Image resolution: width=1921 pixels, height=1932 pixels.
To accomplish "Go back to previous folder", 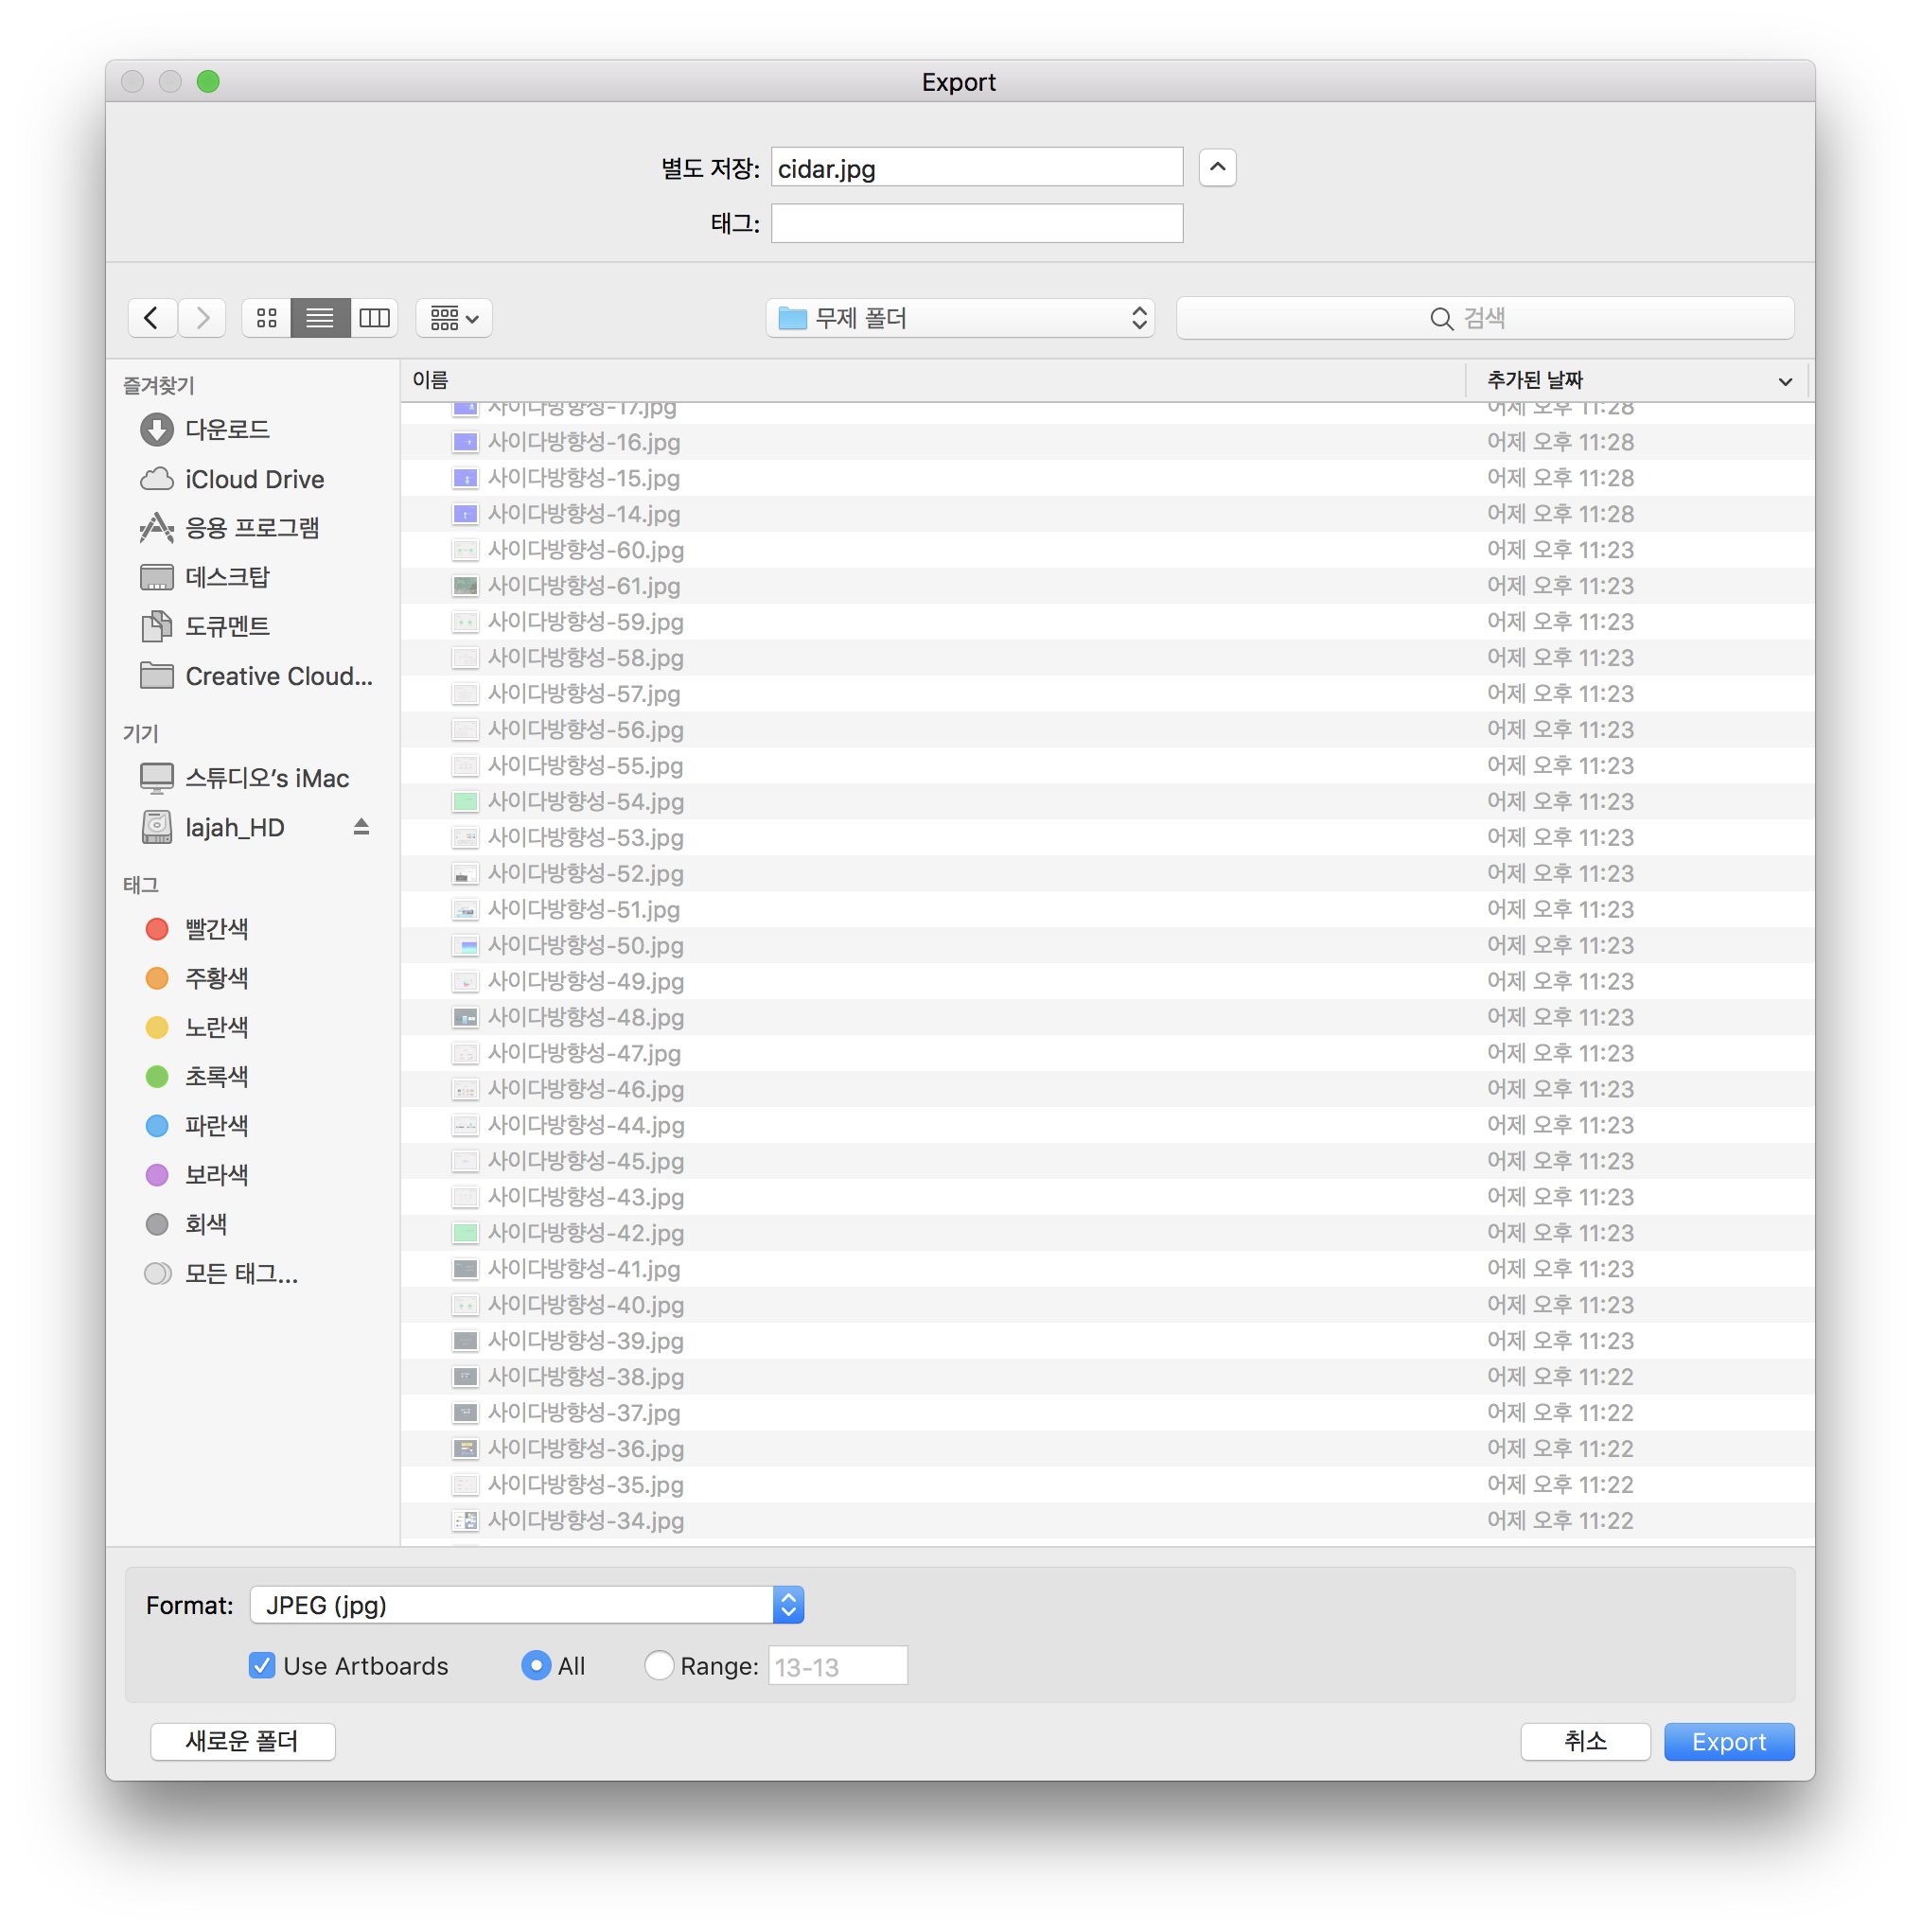I will coord(152,318).
